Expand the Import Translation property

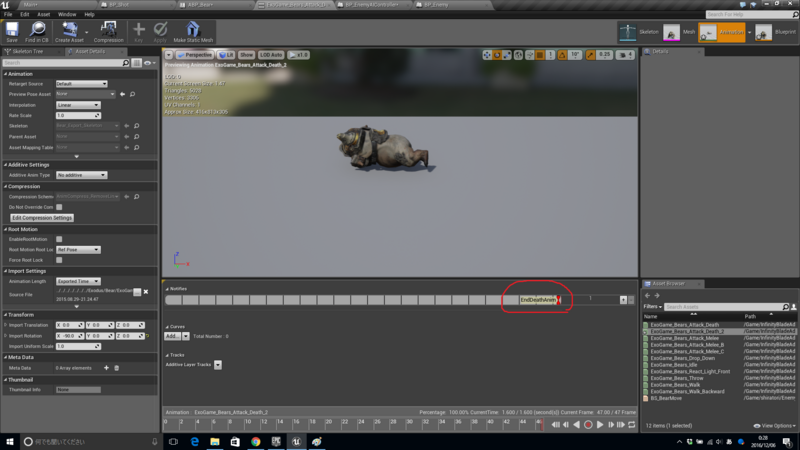6,325
